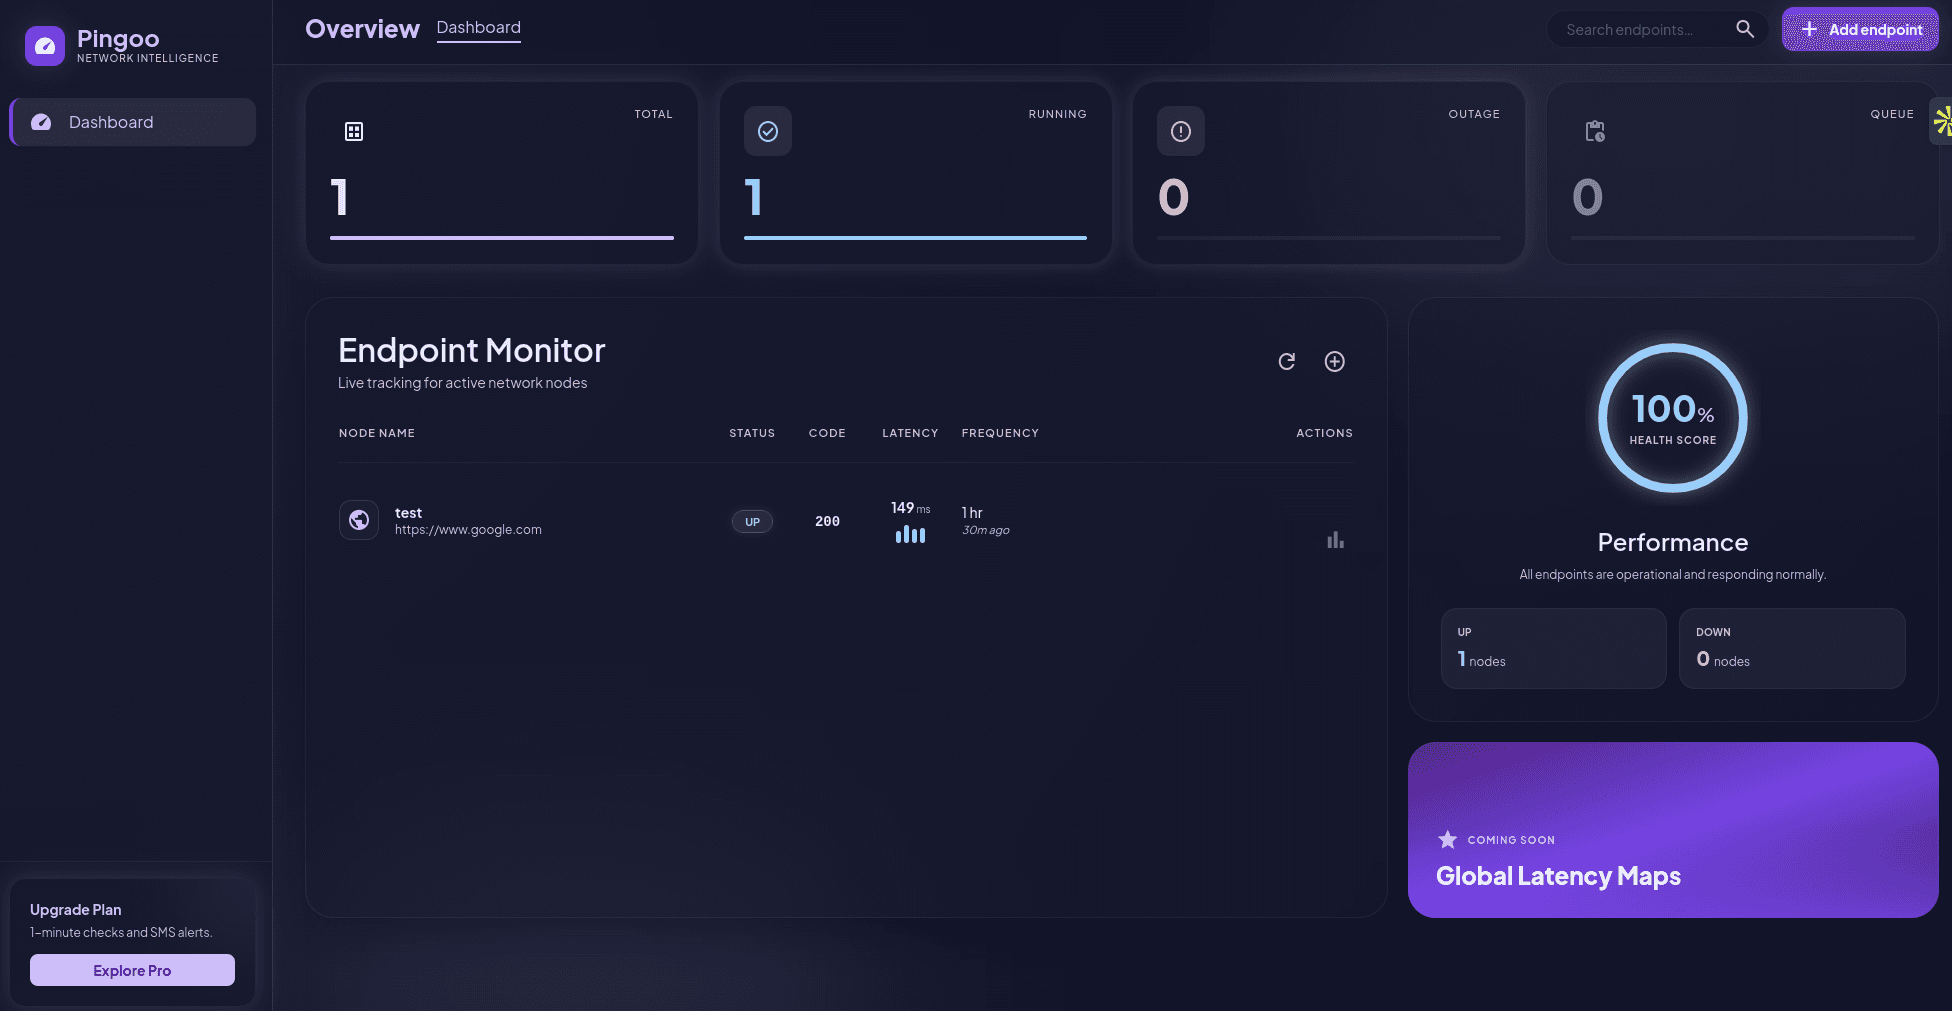Click the RUNNING stat card count

(753, 197)
